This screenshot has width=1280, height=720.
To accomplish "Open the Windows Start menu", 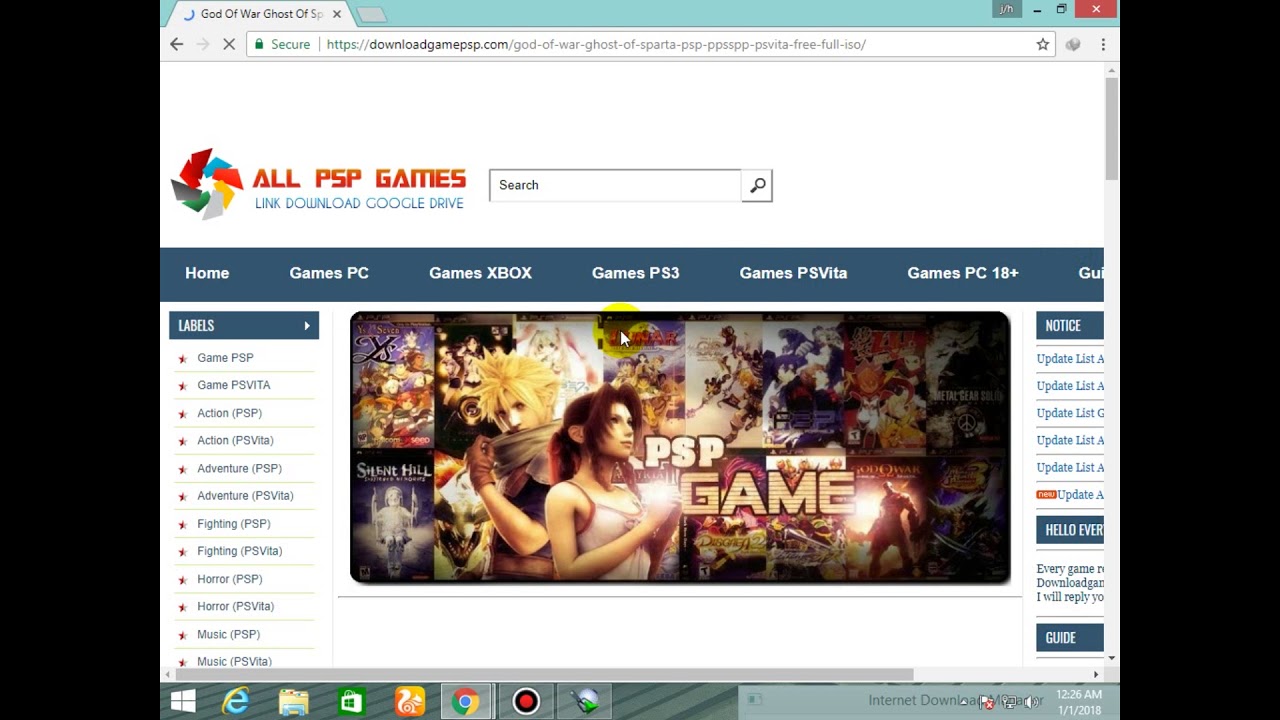I will [183, 702].
